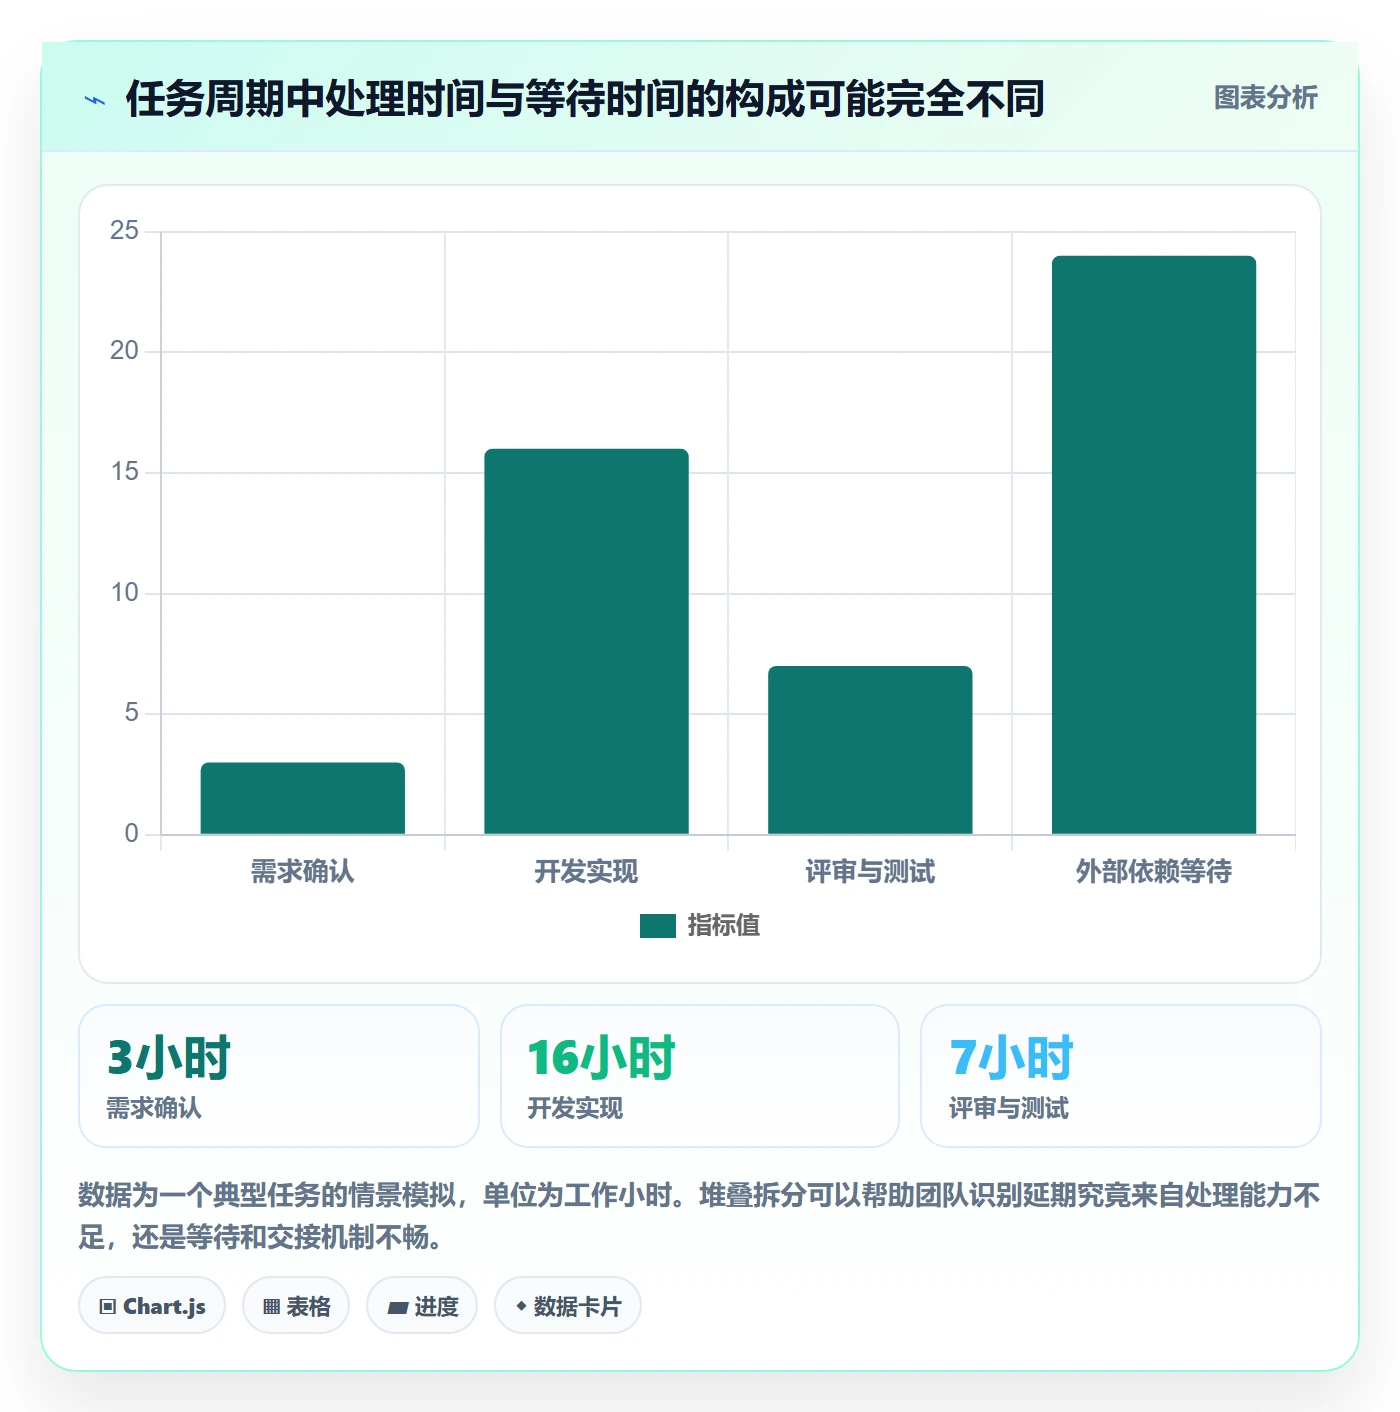This screenshot has width=1400, height=1412.
Task: Click the y-axis value 25
Action: coord(125,231)
